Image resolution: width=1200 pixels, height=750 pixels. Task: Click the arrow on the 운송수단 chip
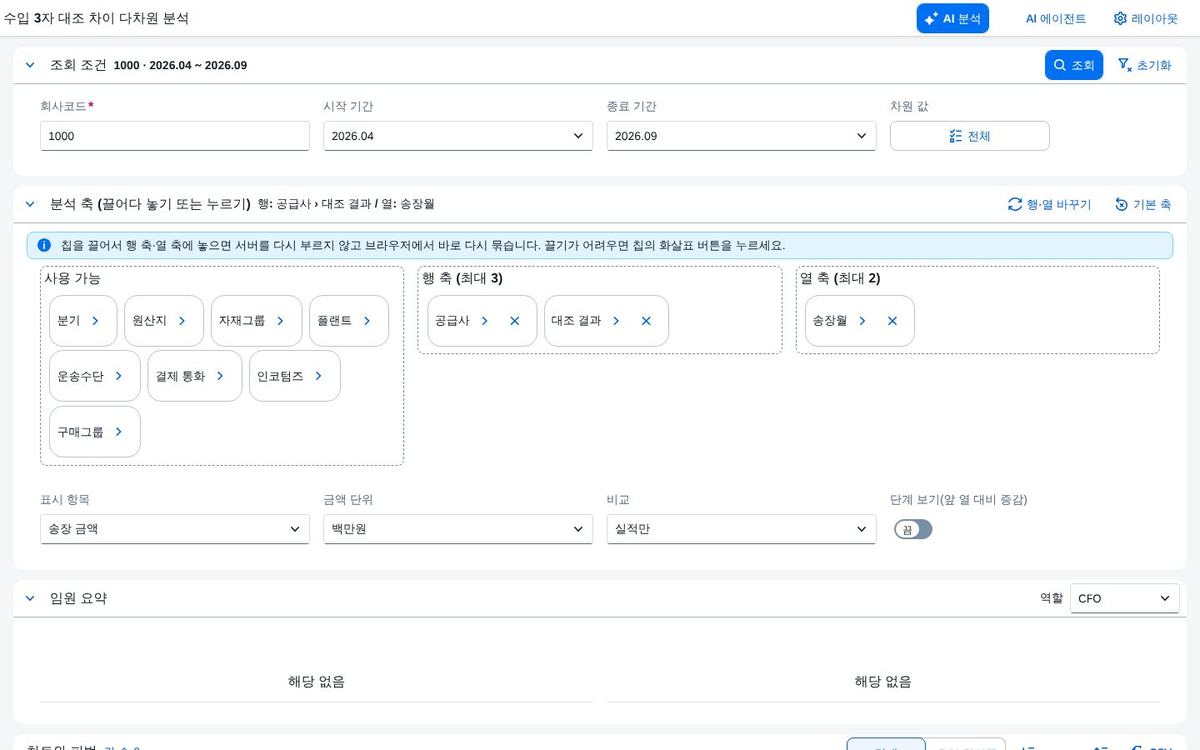click(118, 376)
